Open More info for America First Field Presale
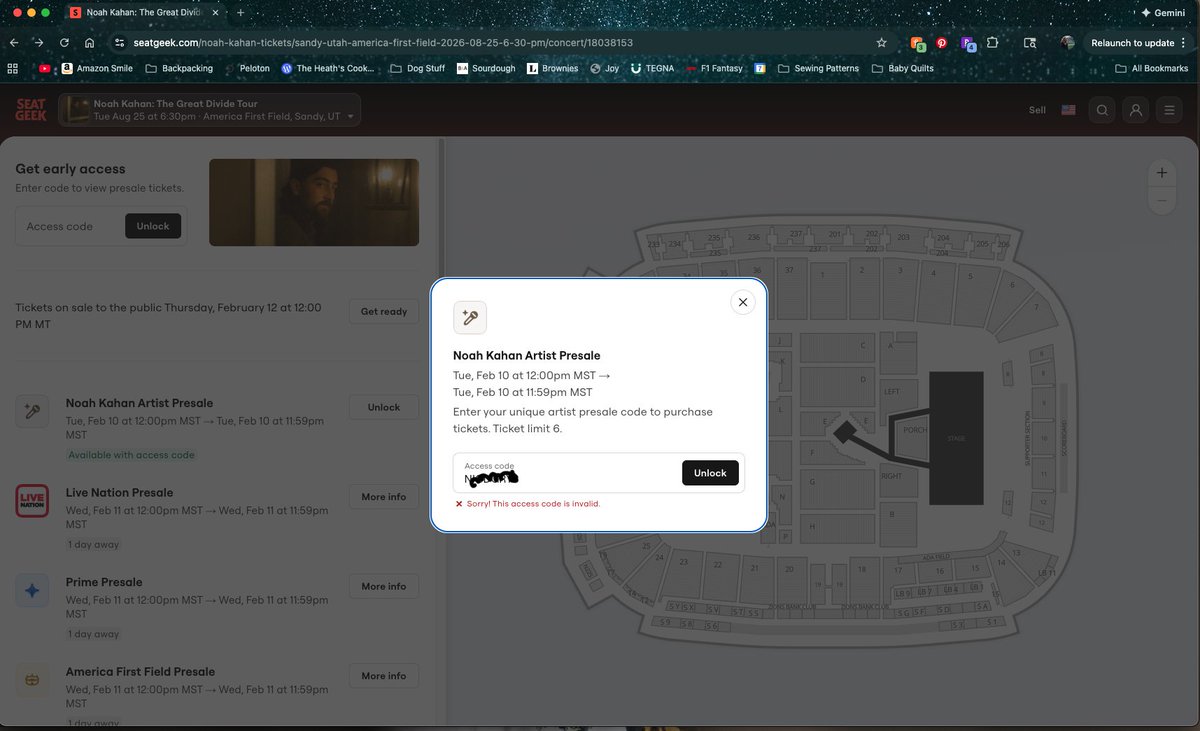 point(384,676)
